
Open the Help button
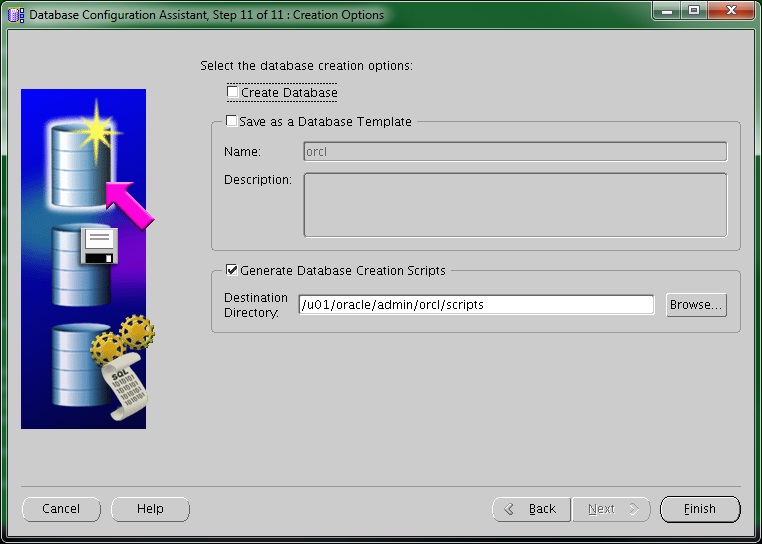[150, 509]
